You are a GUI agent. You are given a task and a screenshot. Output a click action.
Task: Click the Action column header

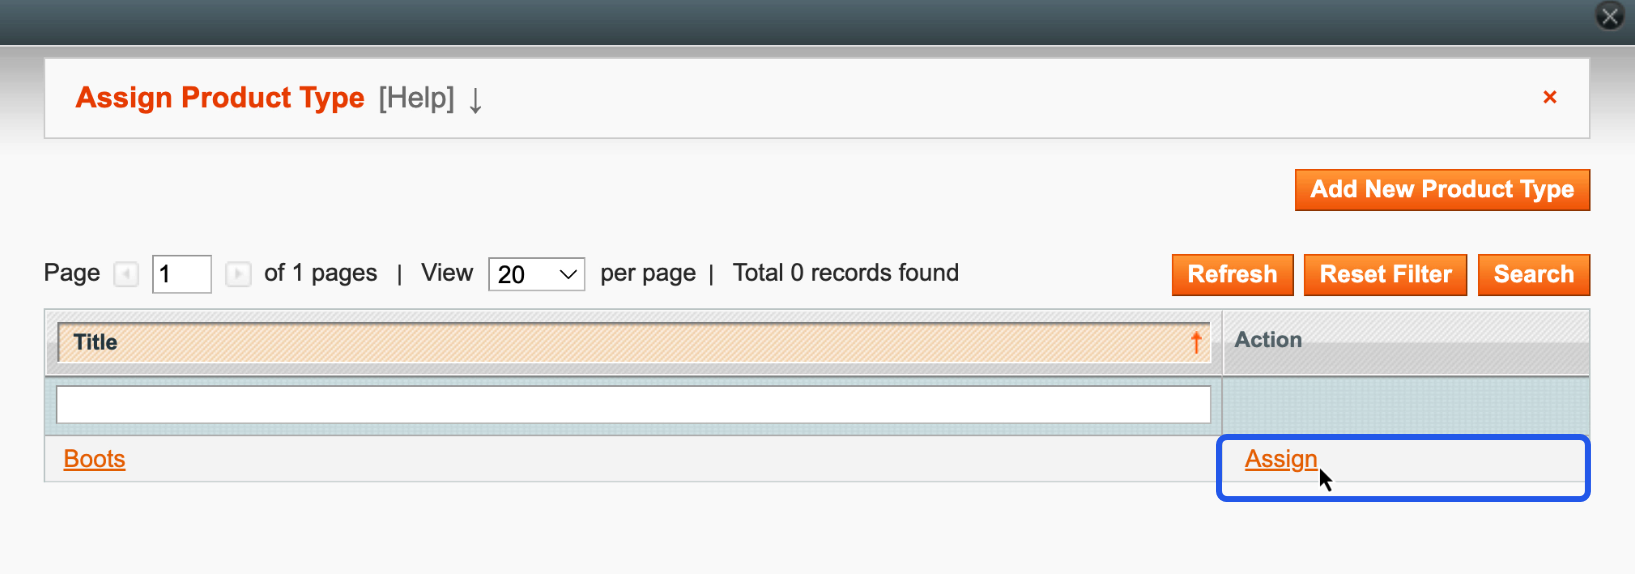coord(1268,340)
